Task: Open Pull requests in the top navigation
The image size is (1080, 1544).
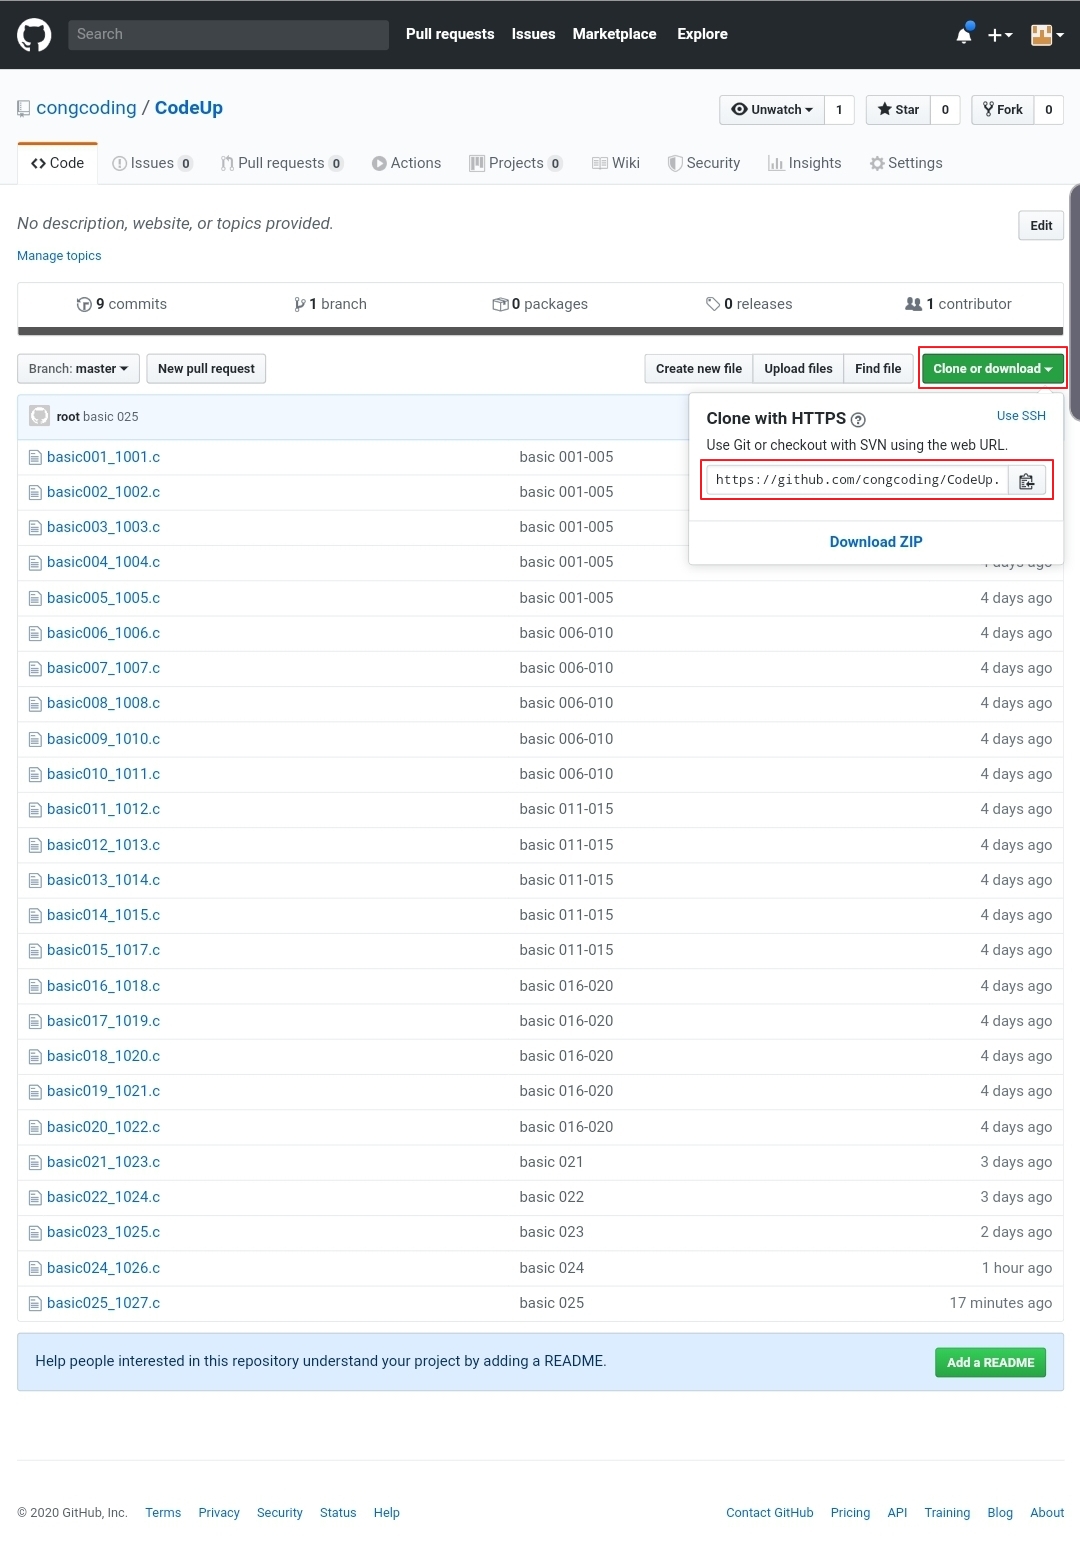Action: tap(450, 34)
